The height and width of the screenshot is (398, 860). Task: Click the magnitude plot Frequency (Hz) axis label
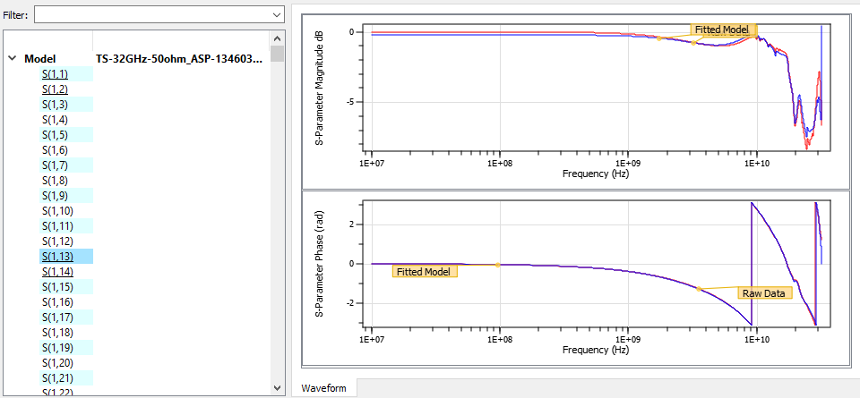click(596, 174)
